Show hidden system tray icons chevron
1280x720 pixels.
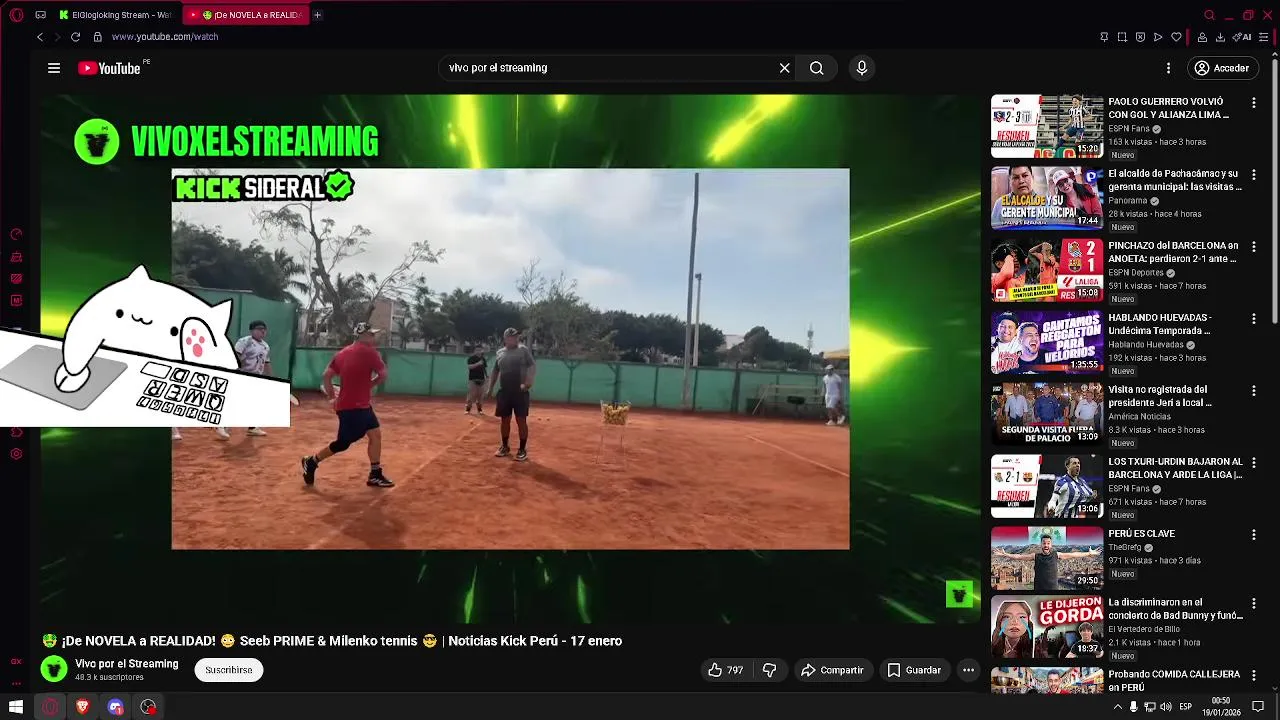pyautogui.click(x=1118, y=707)
